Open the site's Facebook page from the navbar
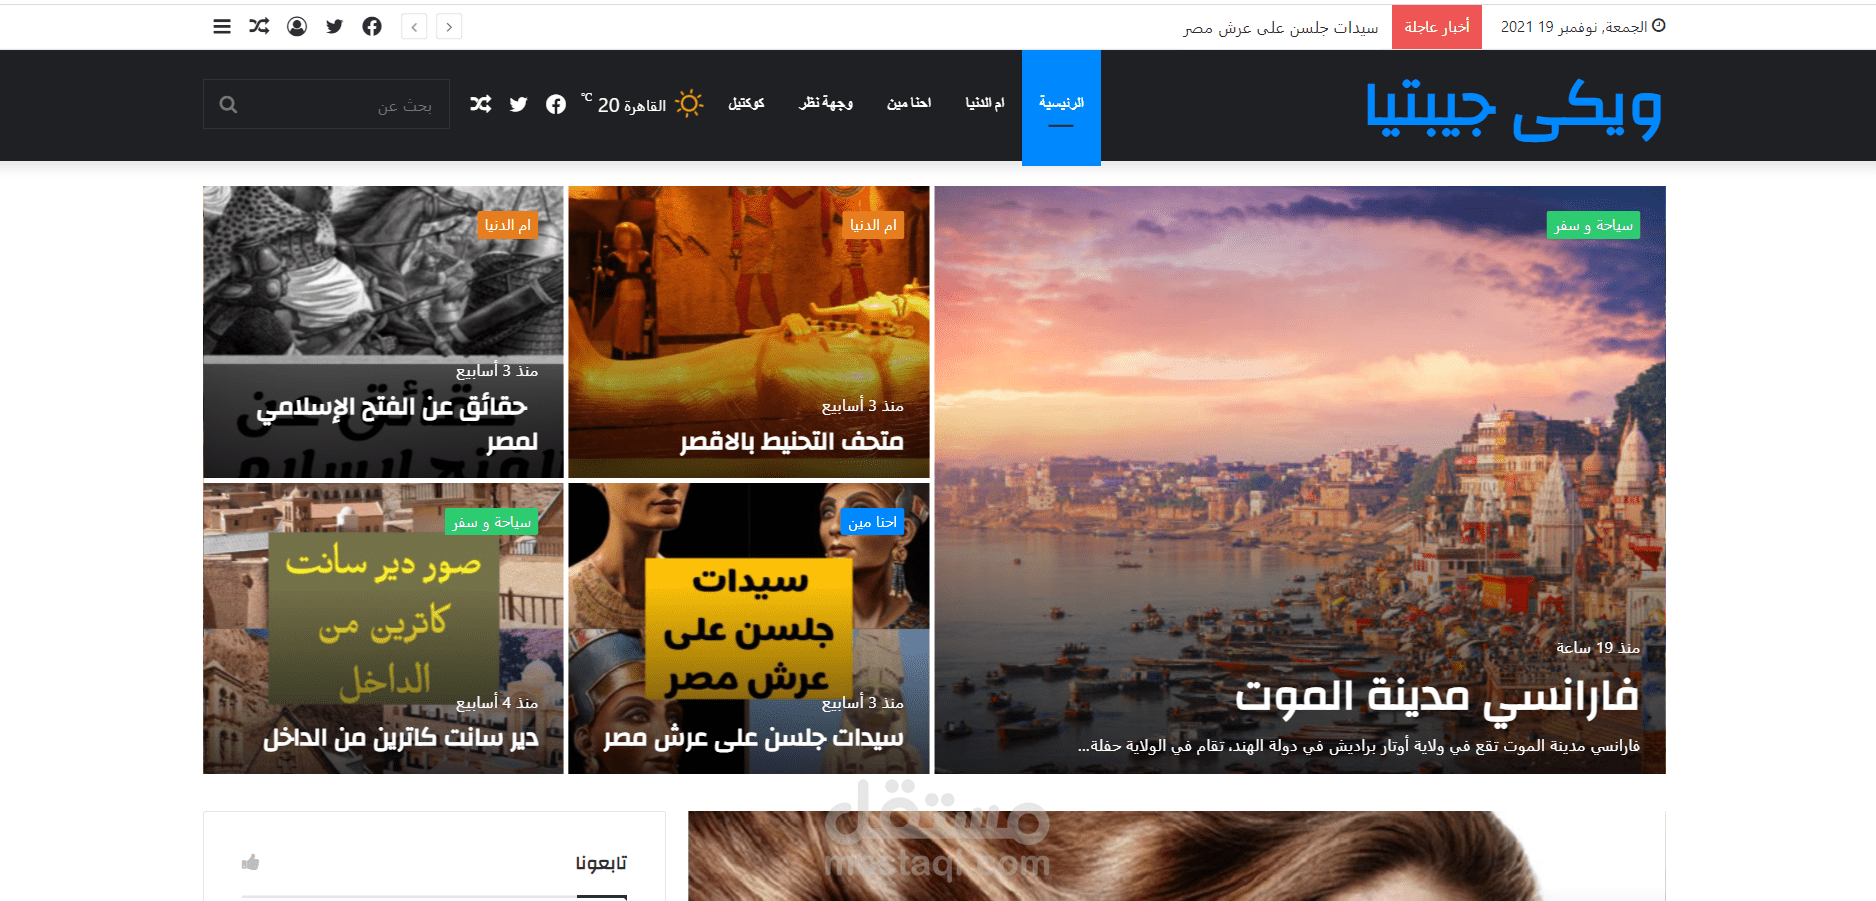 [x=556, y=103]
